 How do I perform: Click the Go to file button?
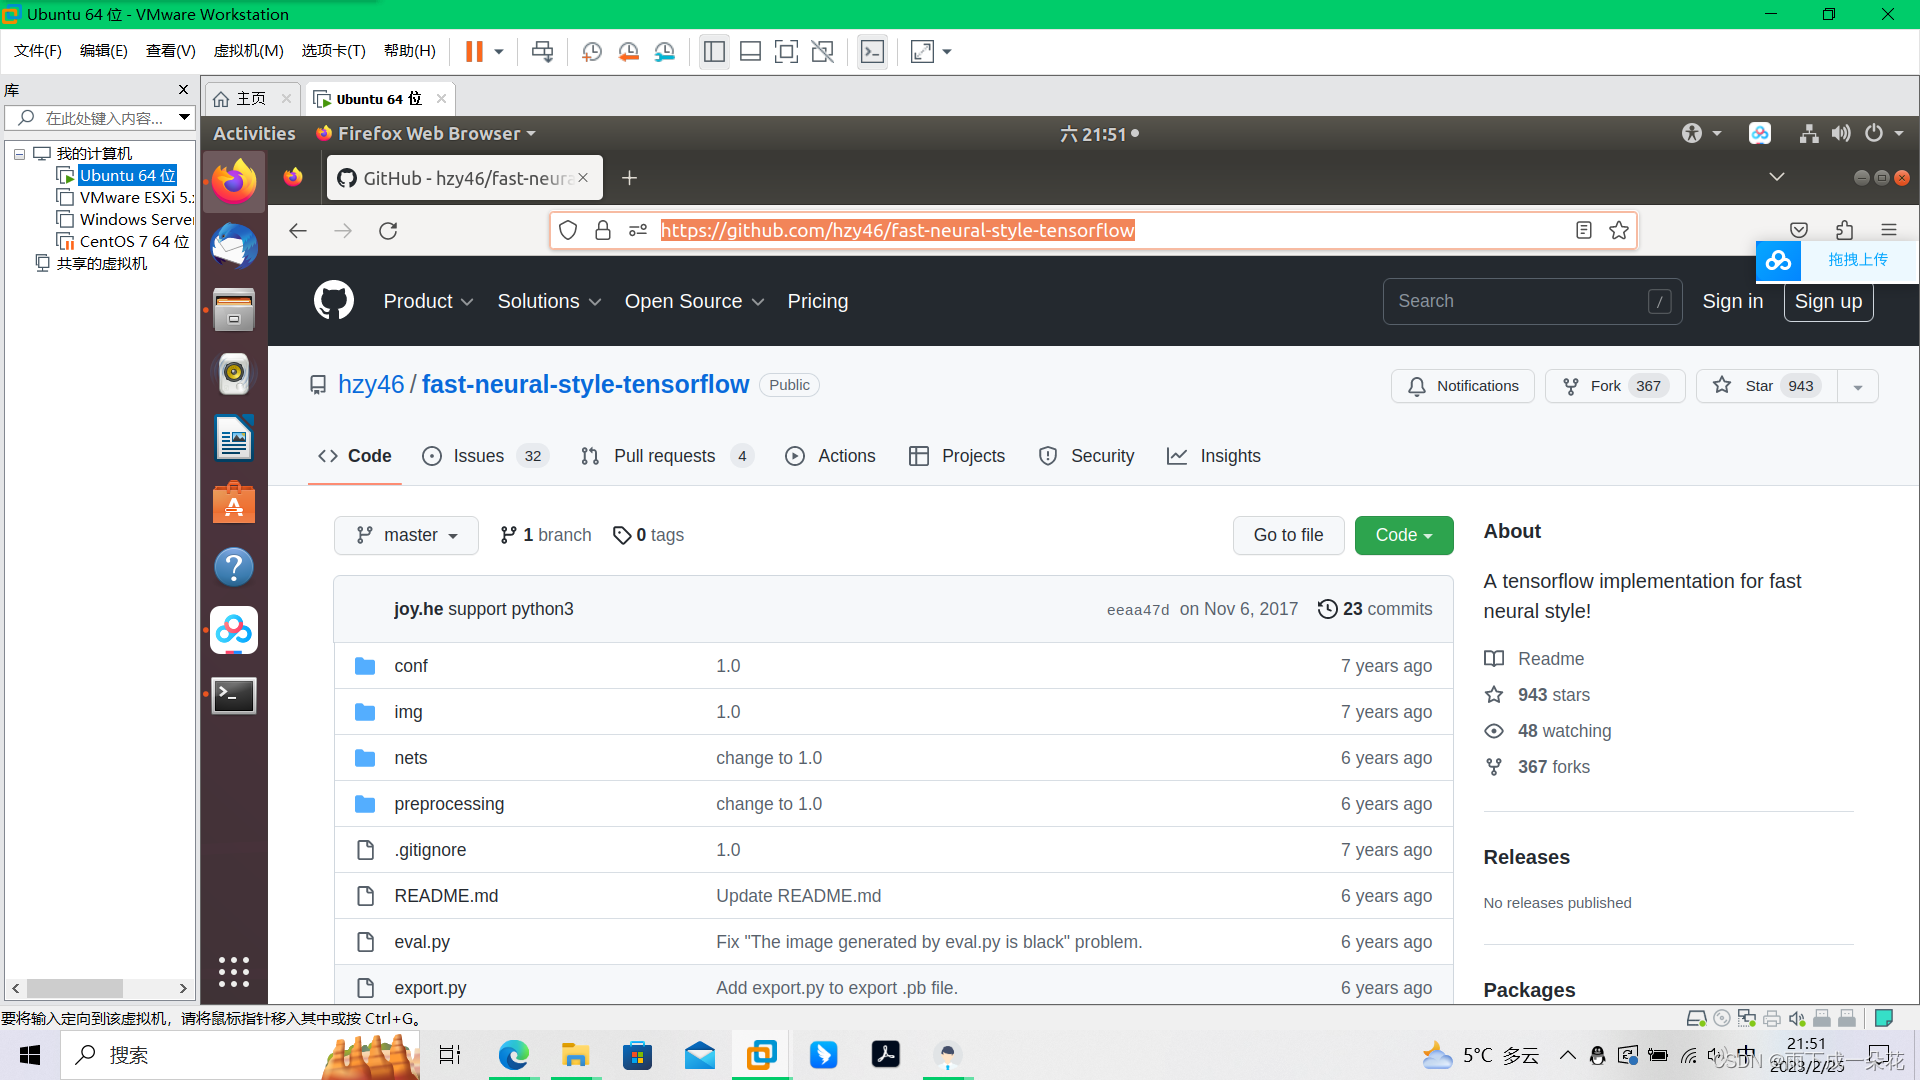(x=1288, y=535)
